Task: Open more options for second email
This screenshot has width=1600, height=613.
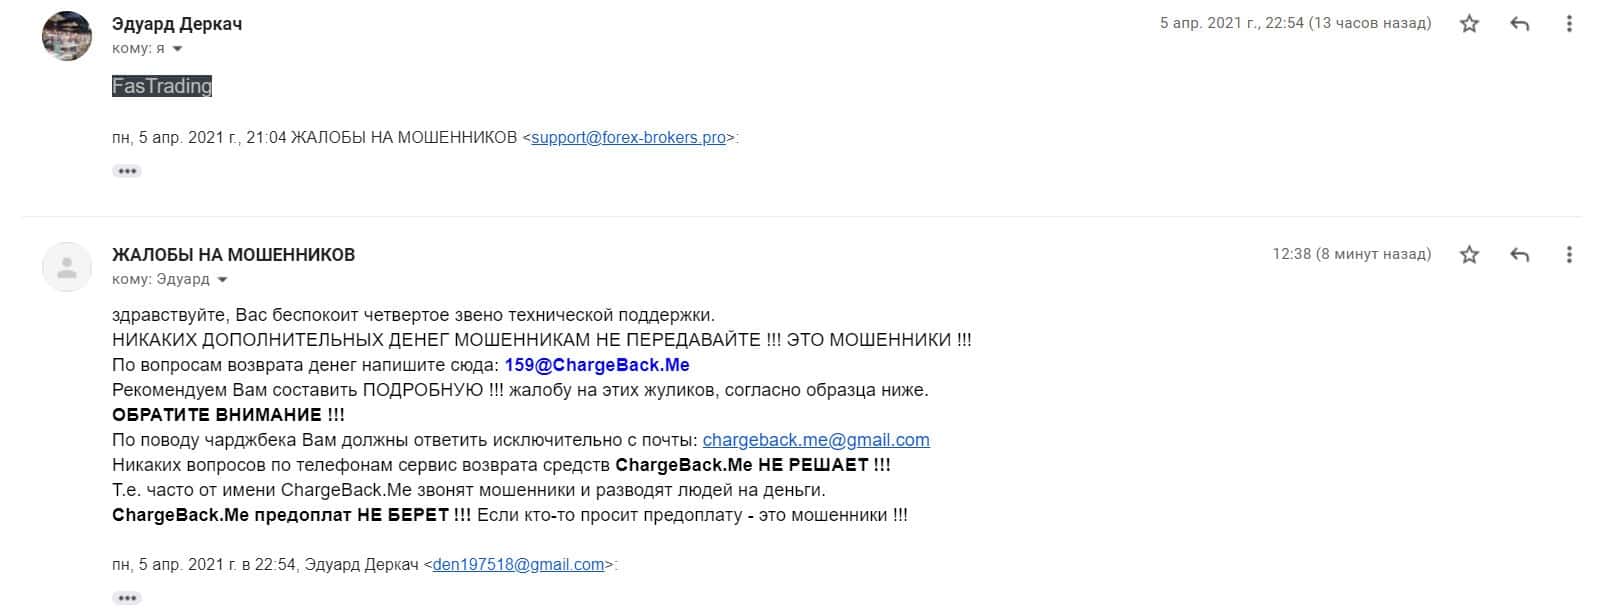Action: point(1569,255)
